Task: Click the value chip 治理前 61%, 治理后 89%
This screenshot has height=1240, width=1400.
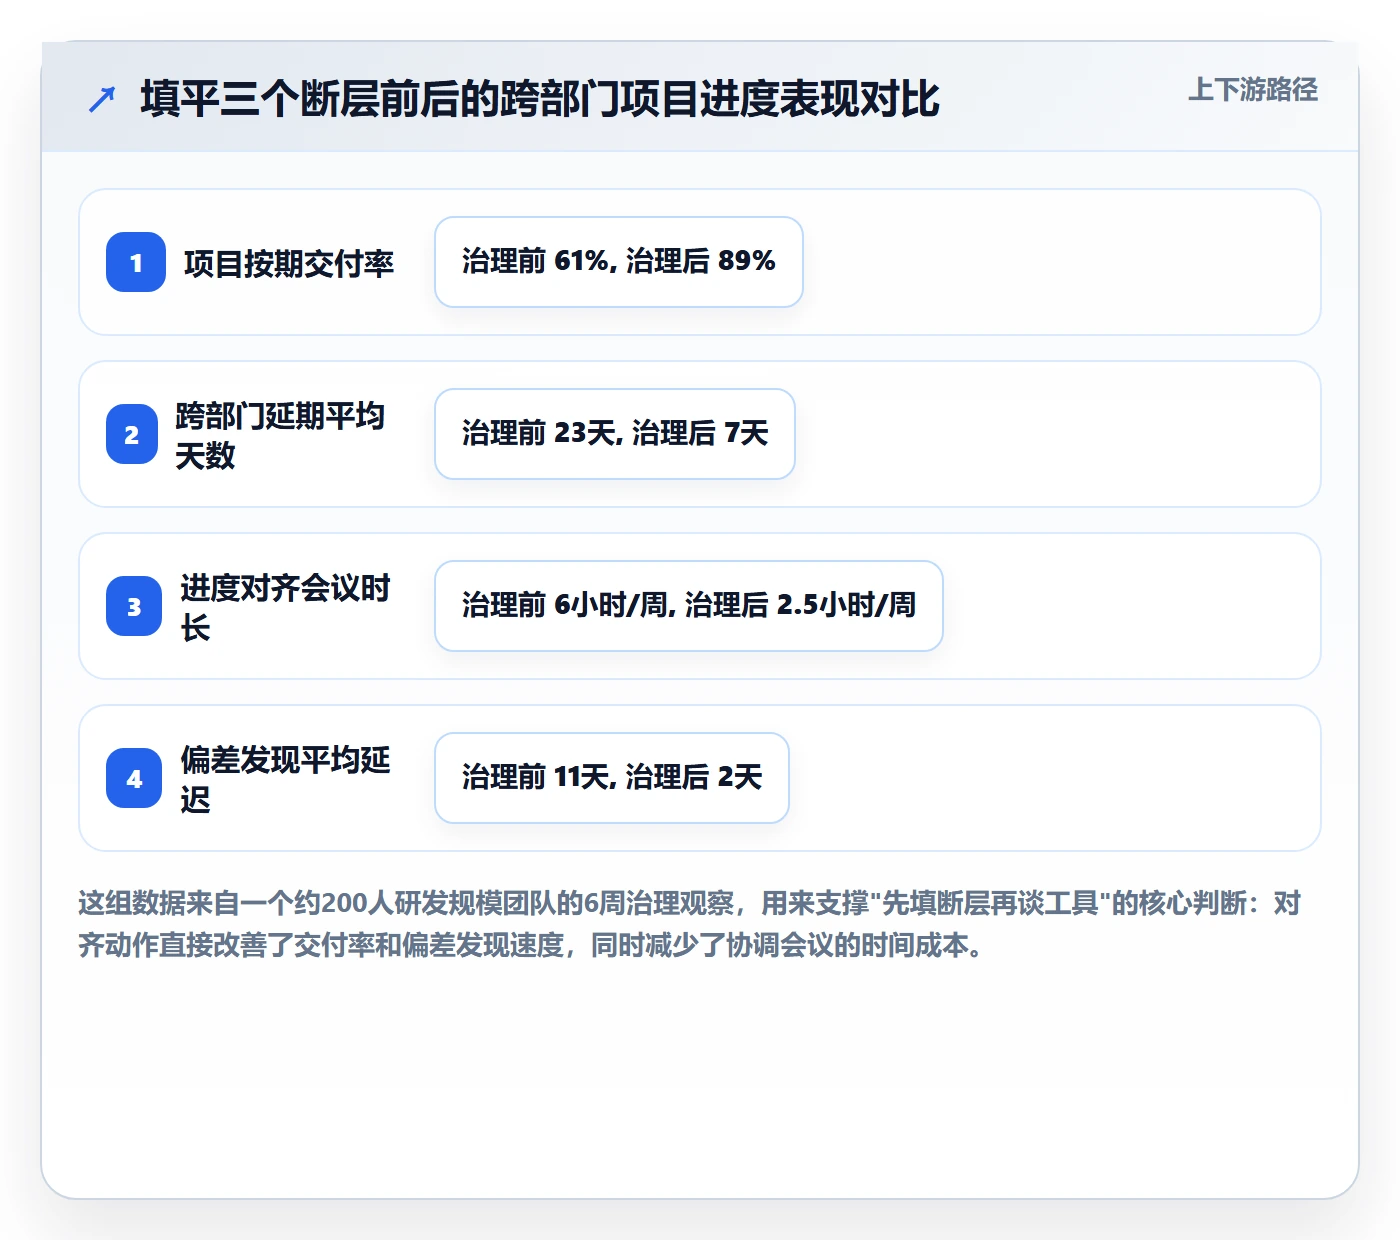Action: pos(619,262)
